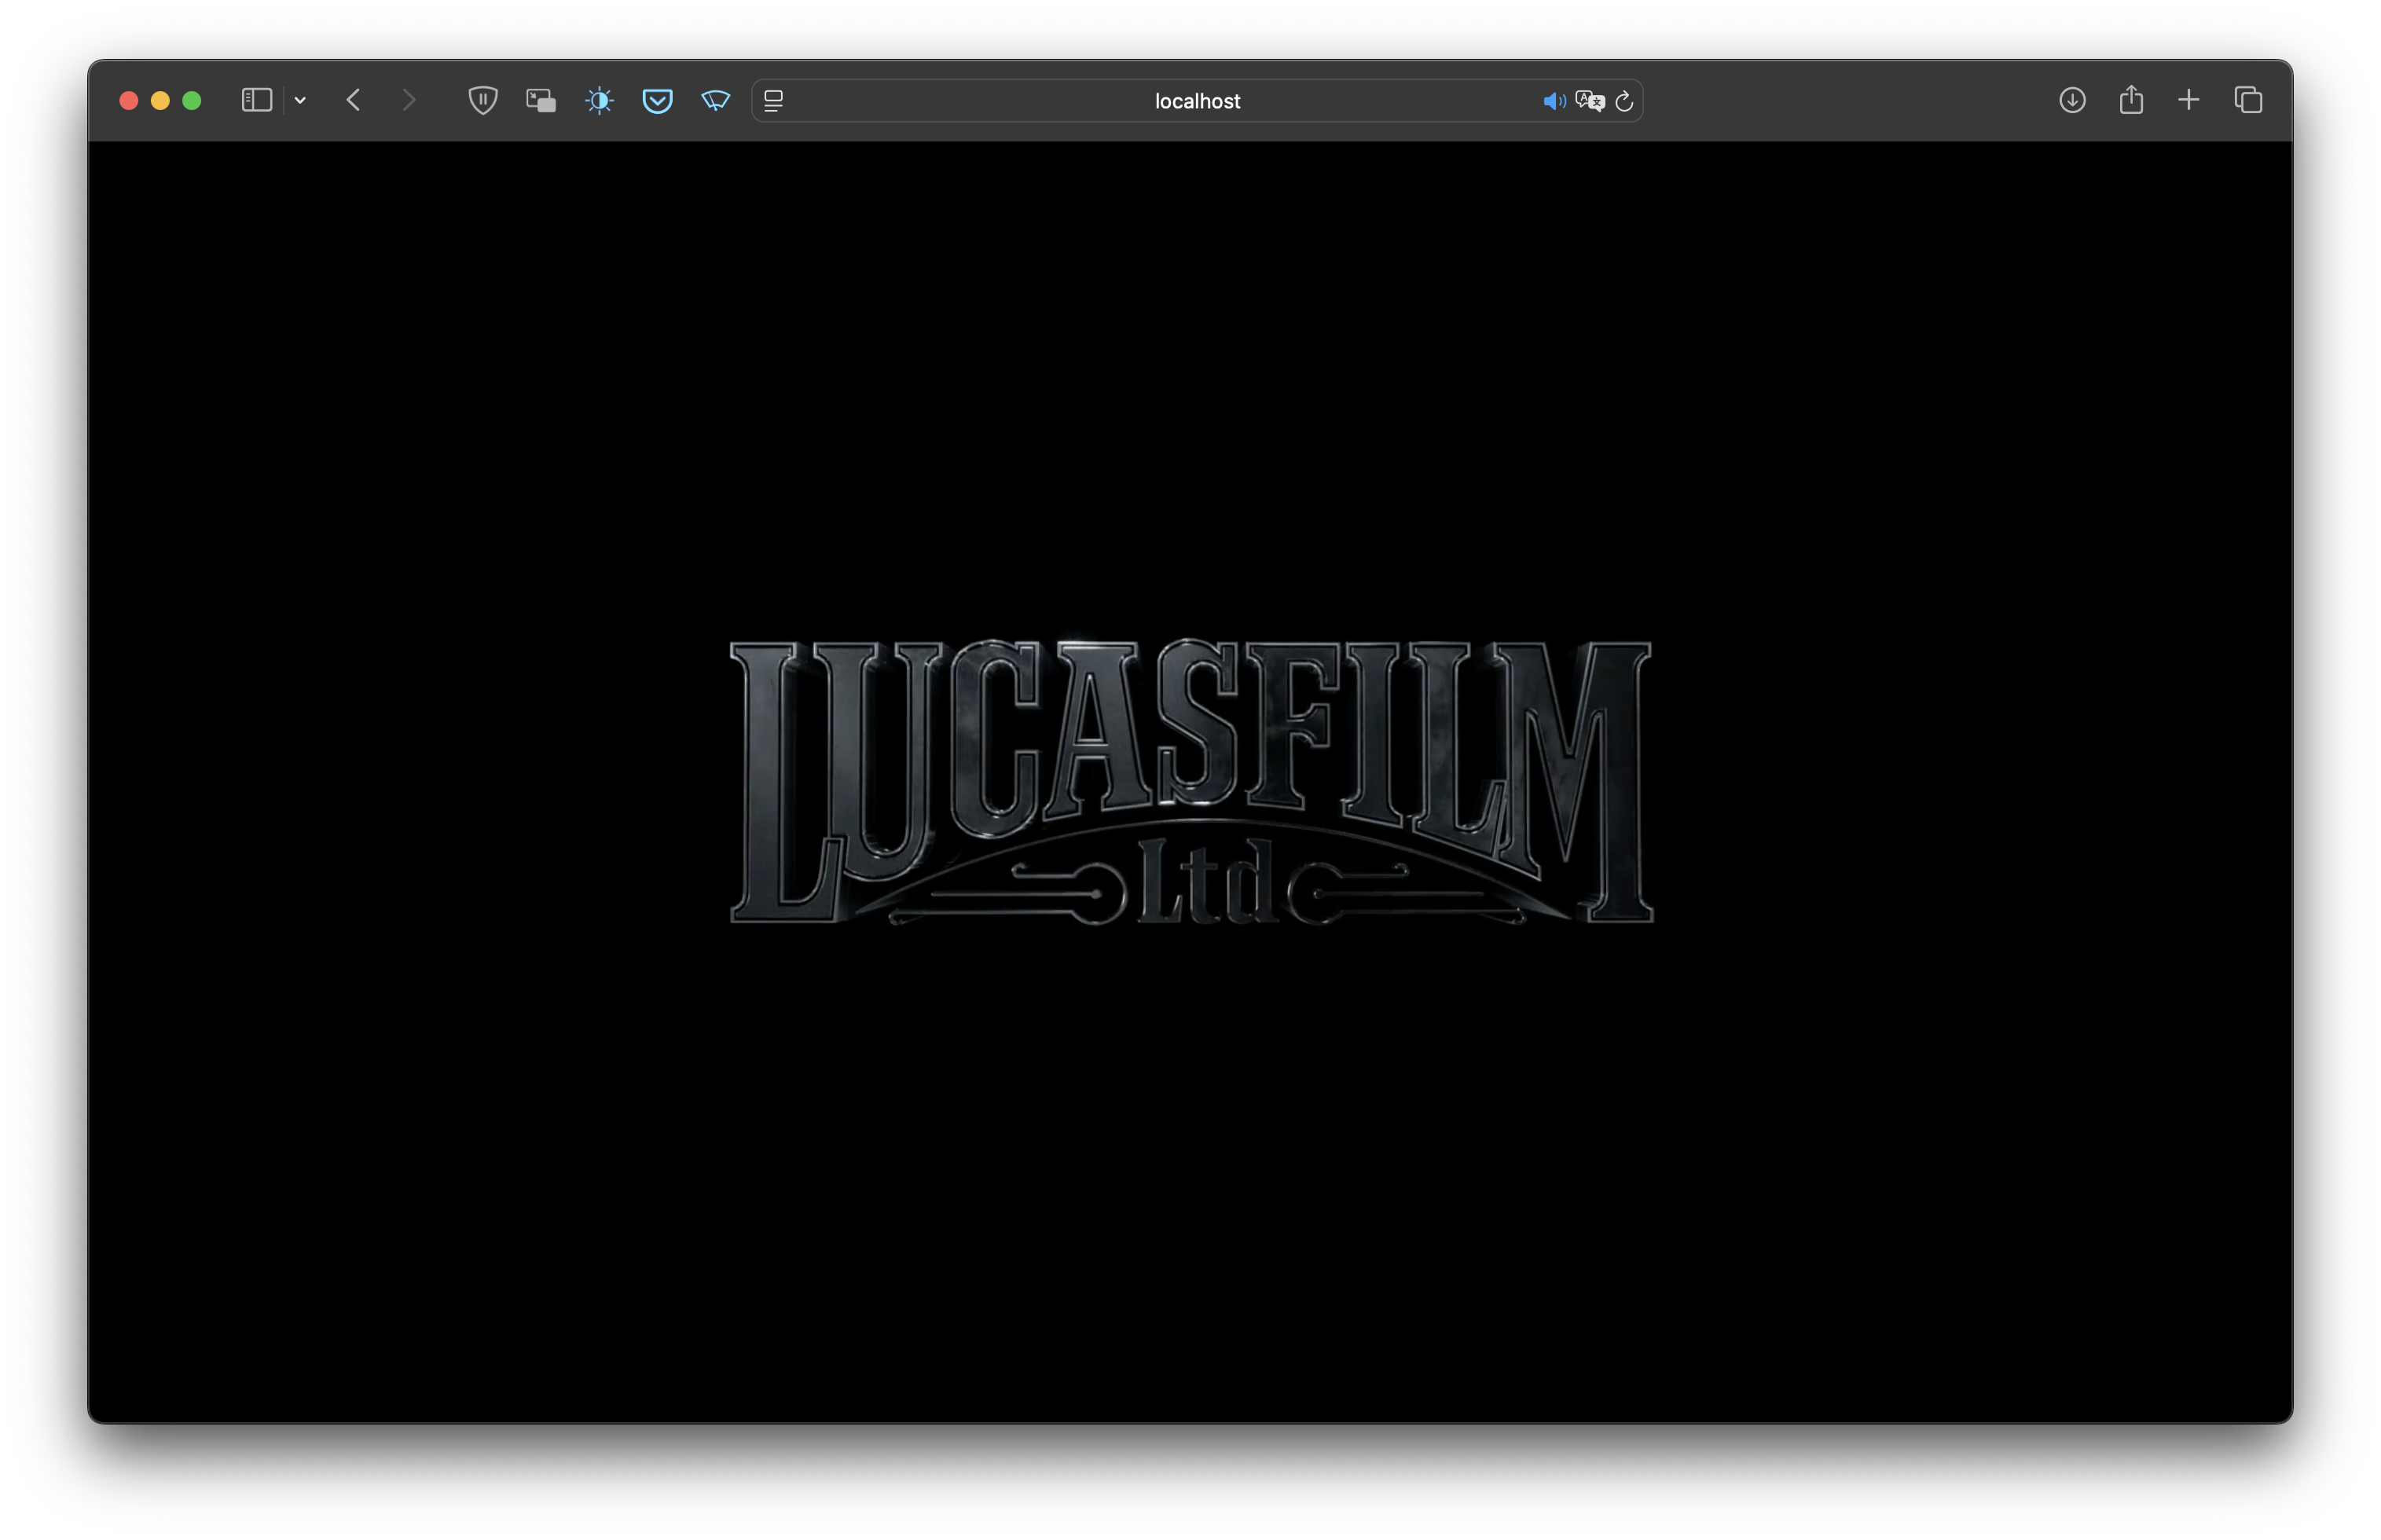Toggle the brightness dark mode extension
The width and height of the screenshot is (2381, 1540).
[x=599, y=100]
